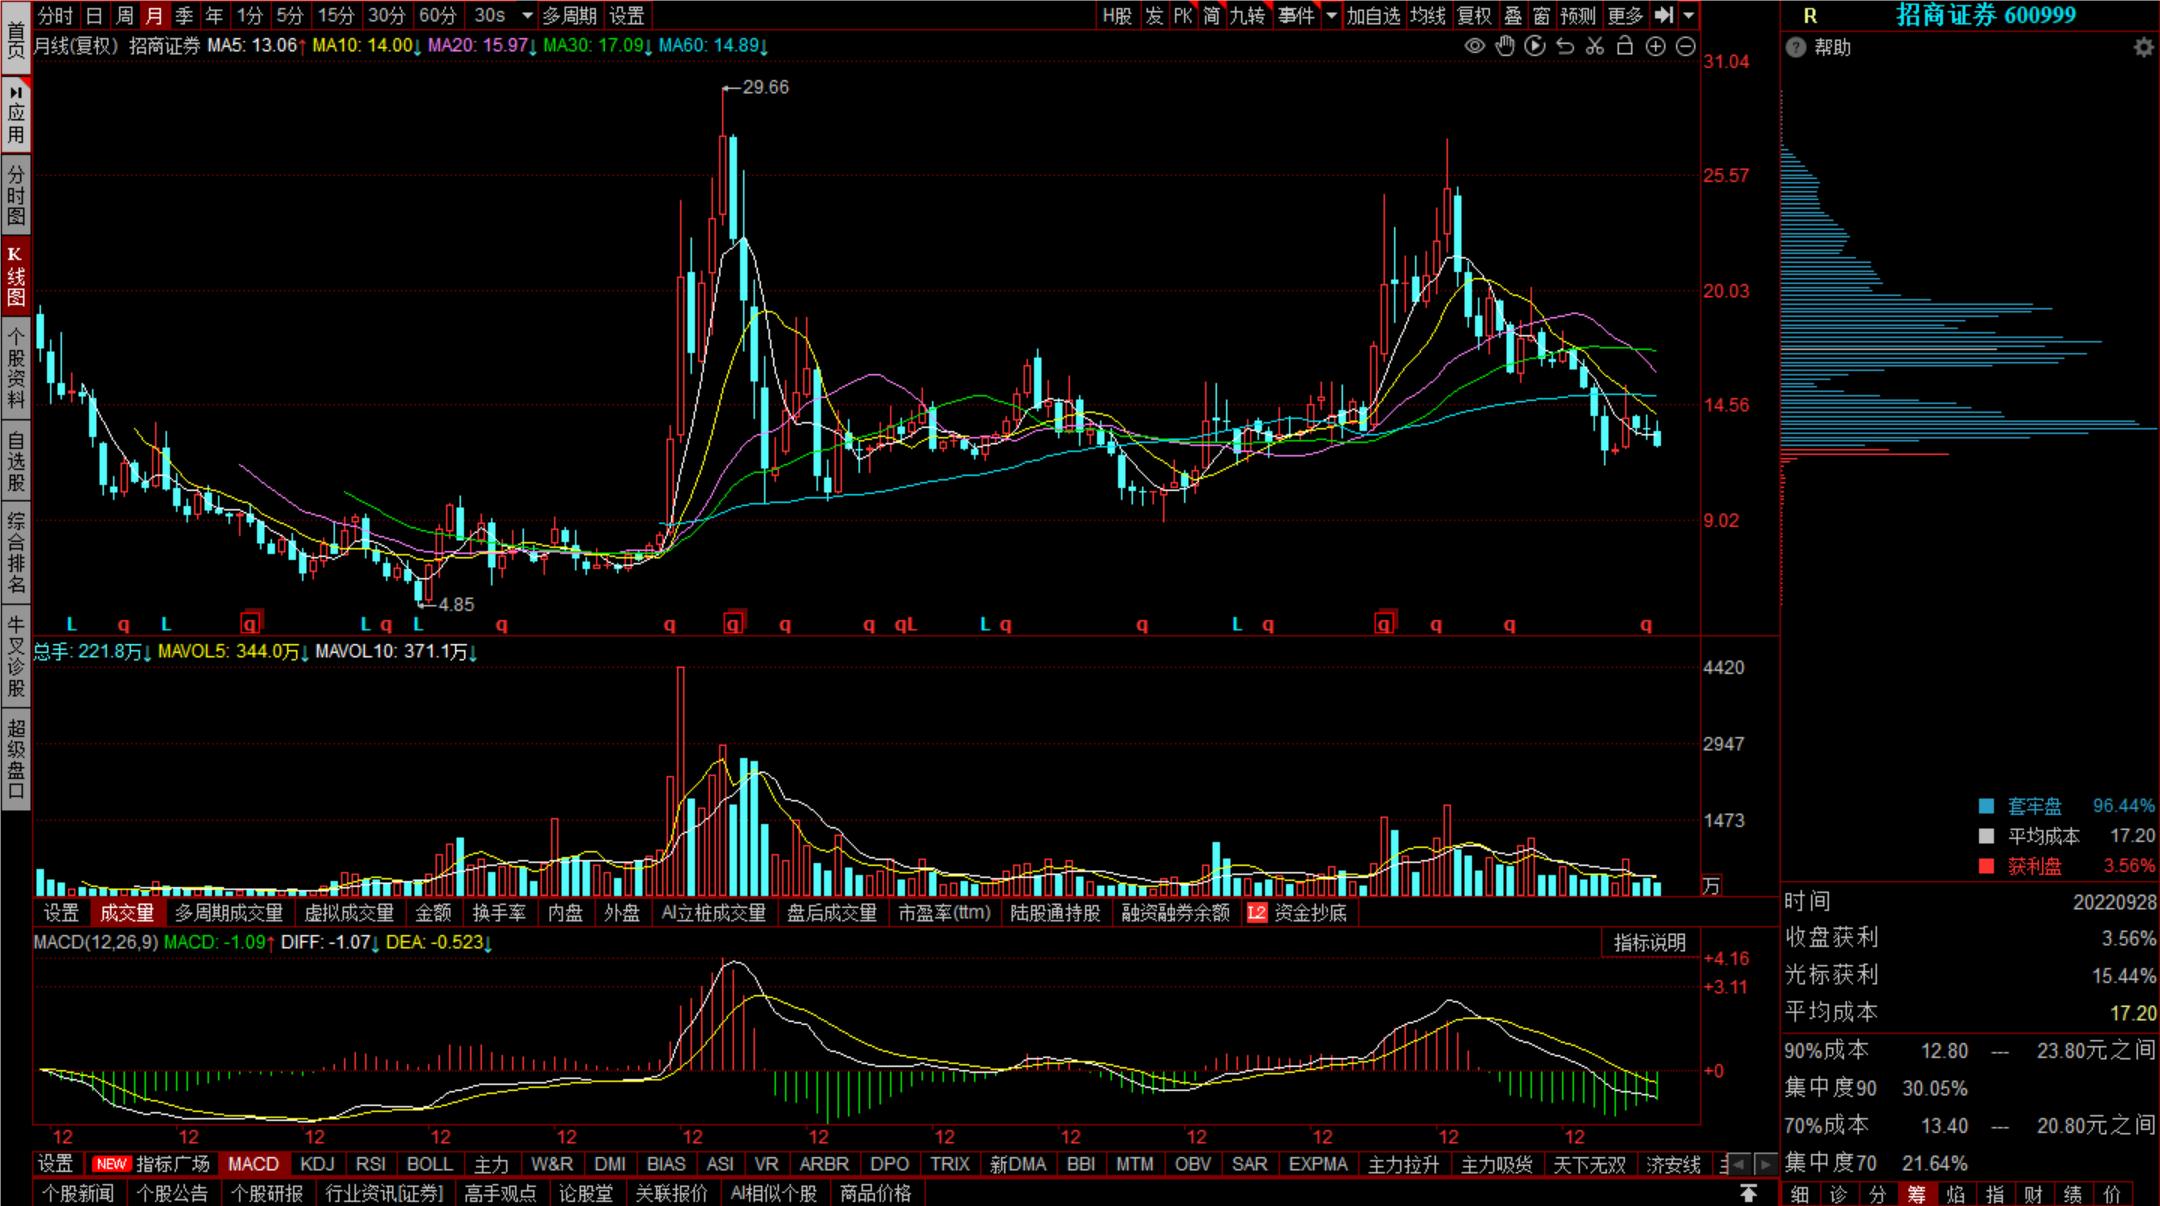Screen dimensions: 2160x1206
Task: Select the scissors cut tool icon
Action: [x=1595, y=46]
